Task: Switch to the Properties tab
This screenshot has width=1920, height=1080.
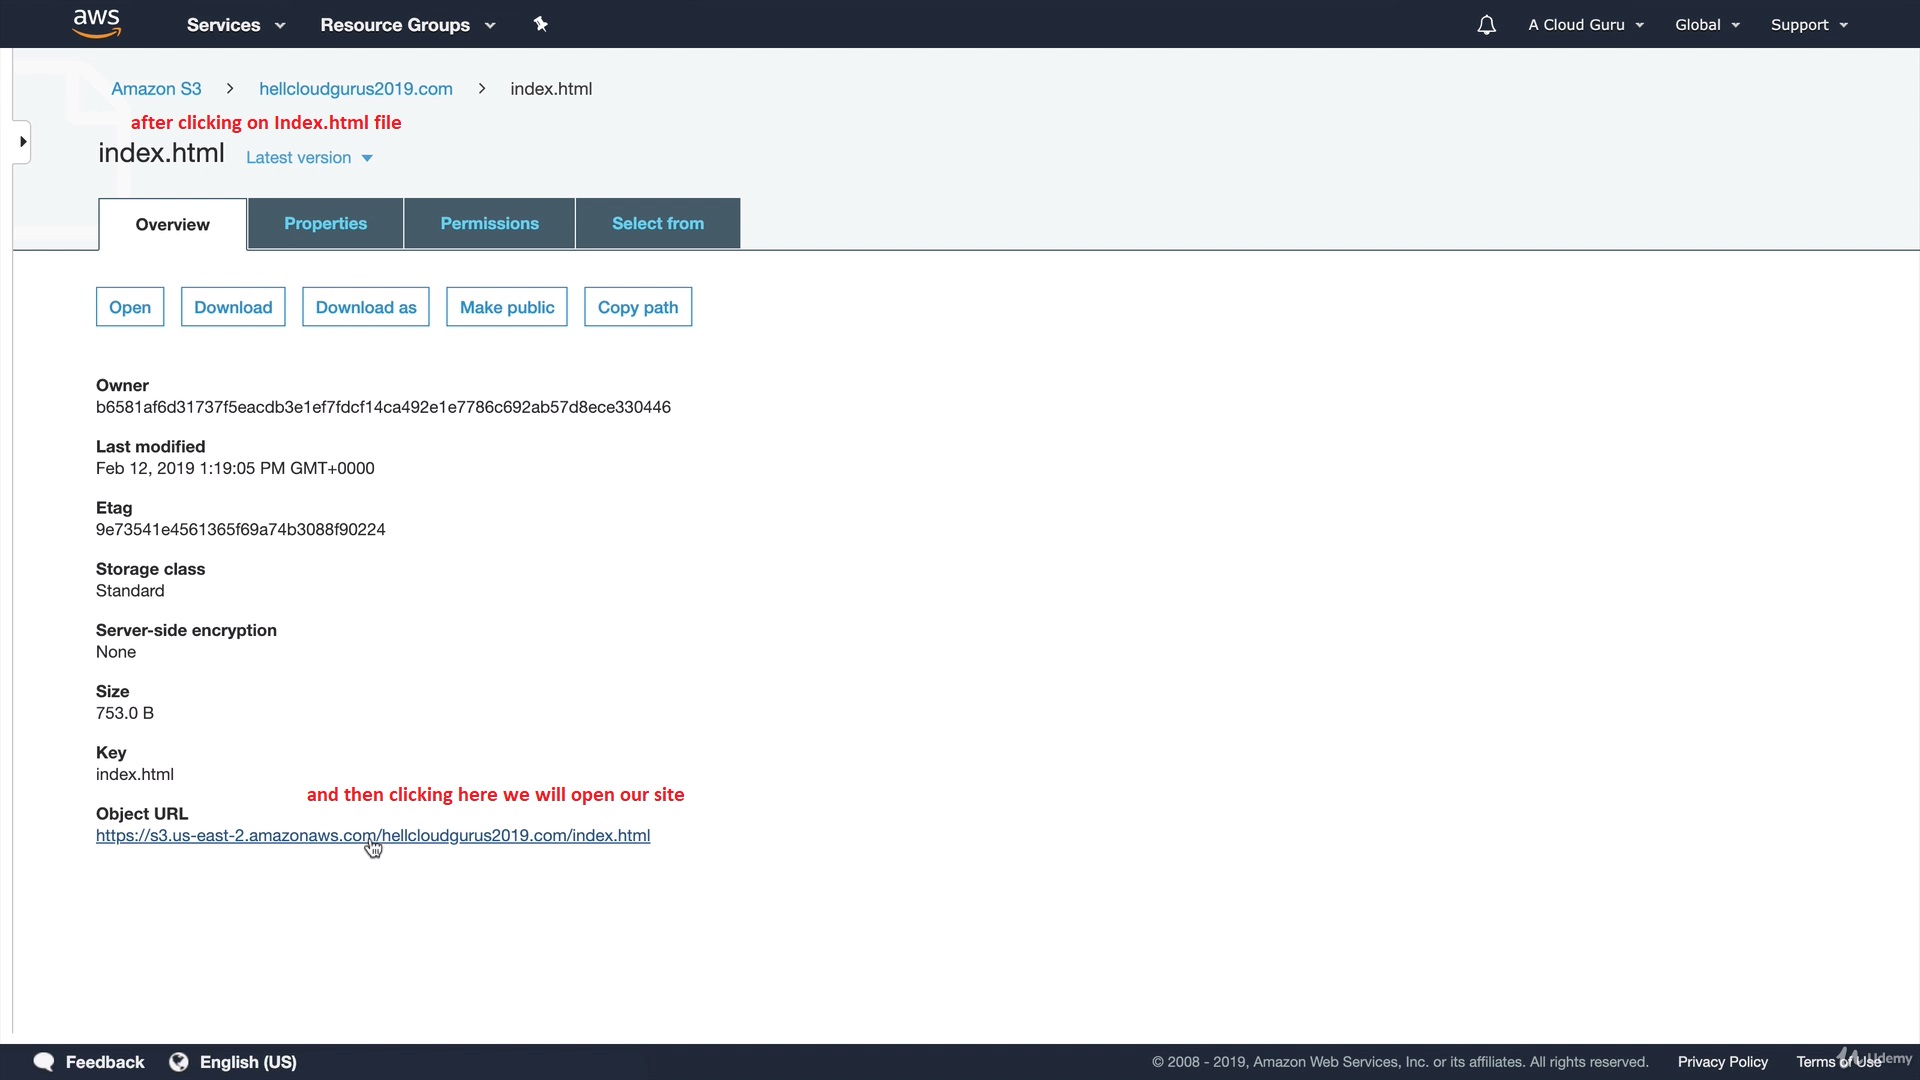Action: point(325,224)
